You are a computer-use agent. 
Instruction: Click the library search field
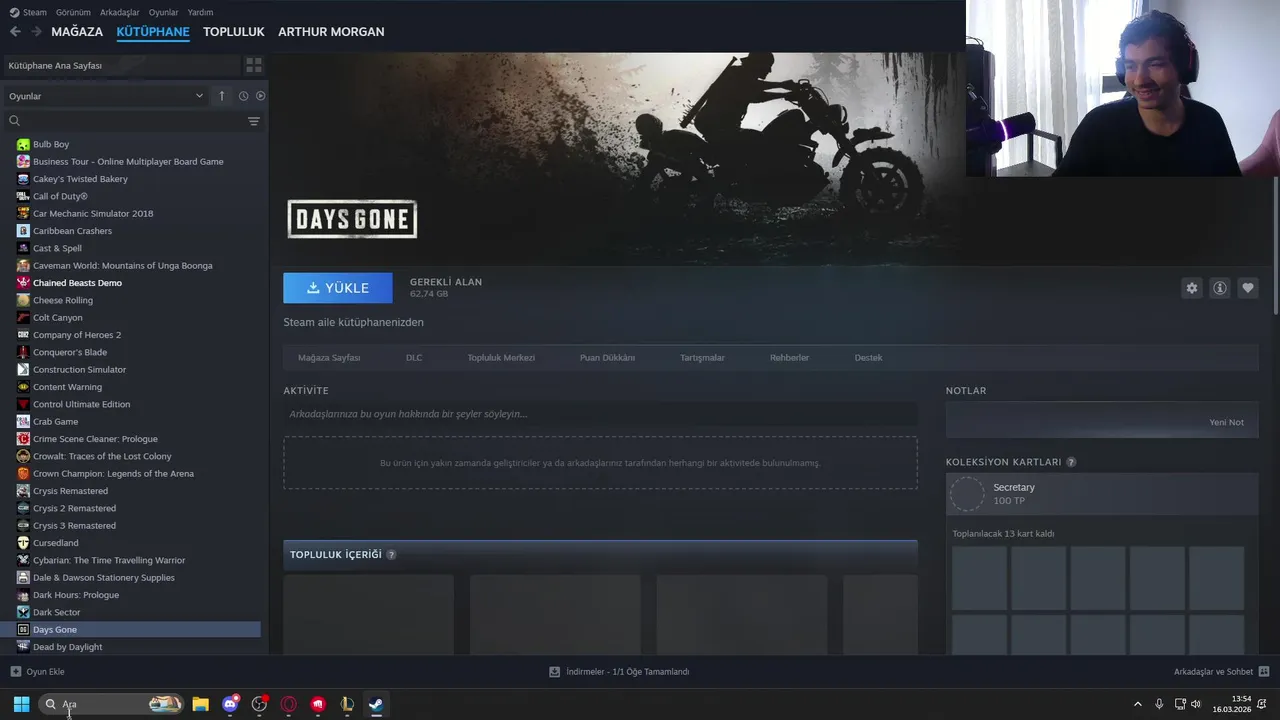click(125, 121)
